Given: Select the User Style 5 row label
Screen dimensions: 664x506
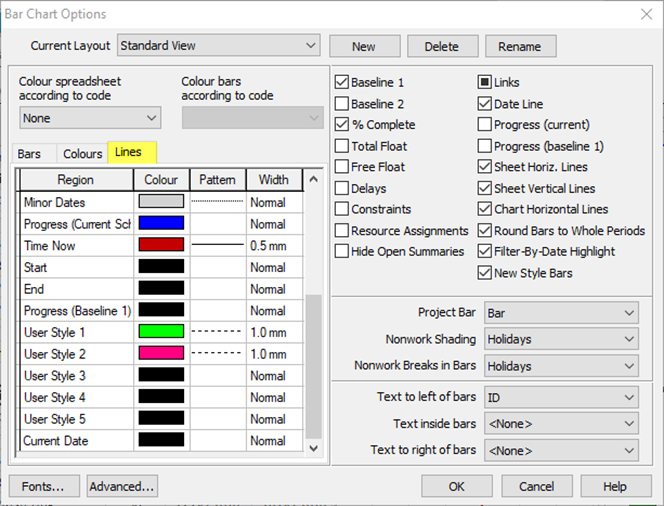Looking at the screenshot, I should [55, 419].
